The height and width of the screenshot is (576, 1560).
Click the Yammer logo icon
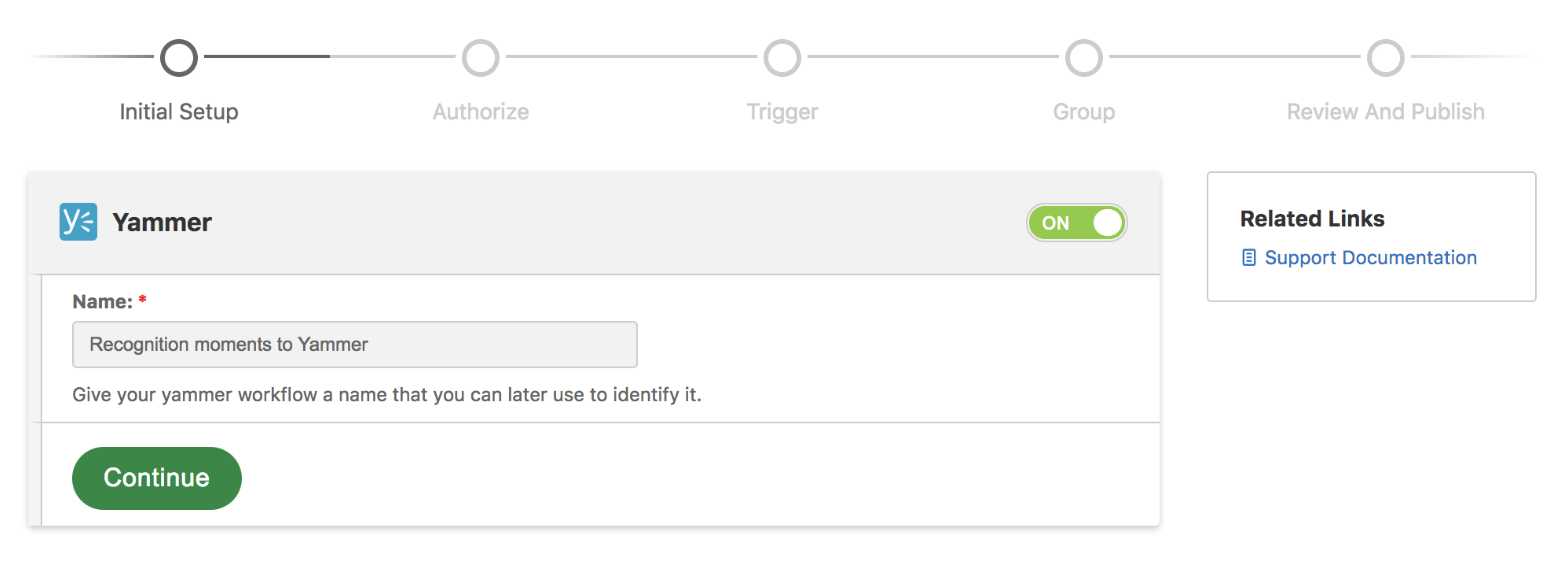[x=78, y=222]
